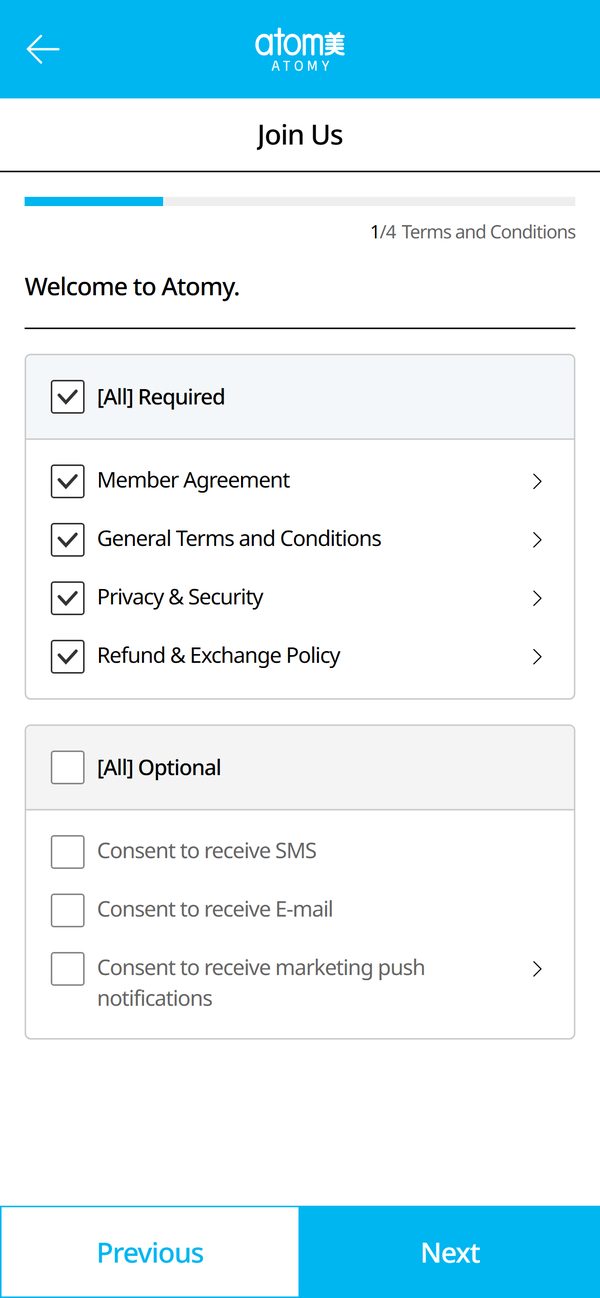600x1298 pixels.
Task: Check the [All] Optional checkbox
Action: point(68,768)
